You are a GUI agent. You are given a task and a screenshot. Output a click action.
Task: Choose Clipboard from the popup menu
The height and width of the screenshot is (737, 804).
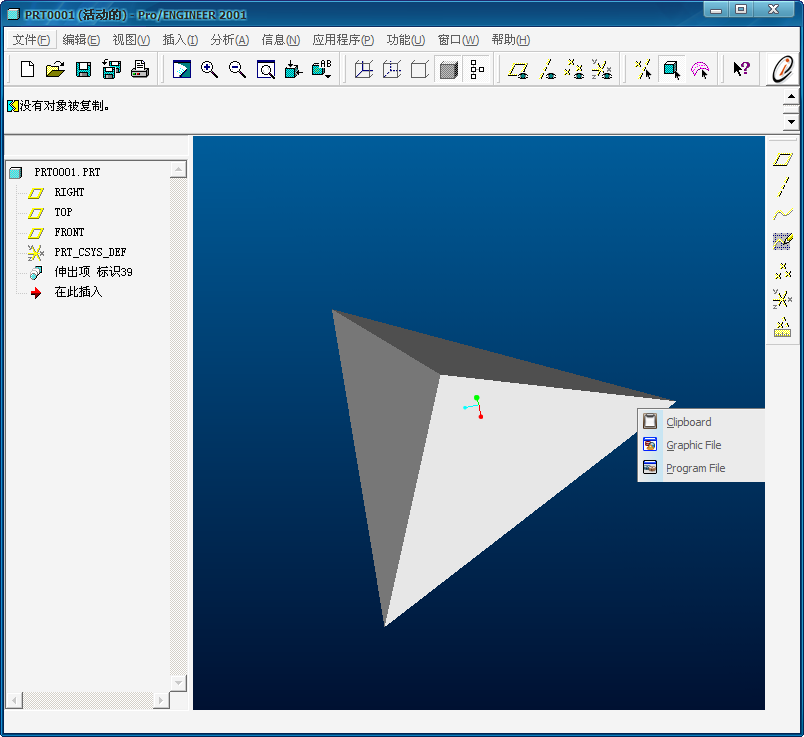[701, 422]
